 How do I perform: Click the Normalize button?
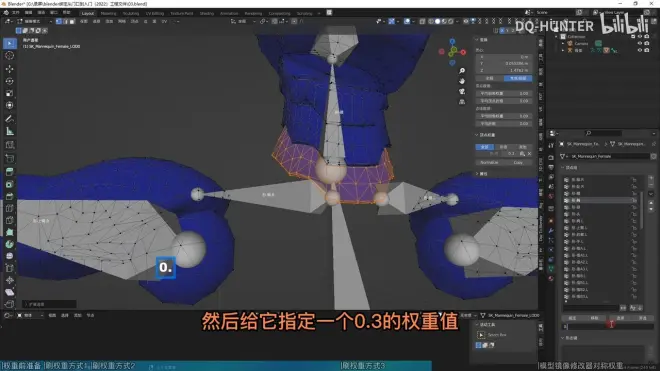pyautogui.click(x=489, y=163)
